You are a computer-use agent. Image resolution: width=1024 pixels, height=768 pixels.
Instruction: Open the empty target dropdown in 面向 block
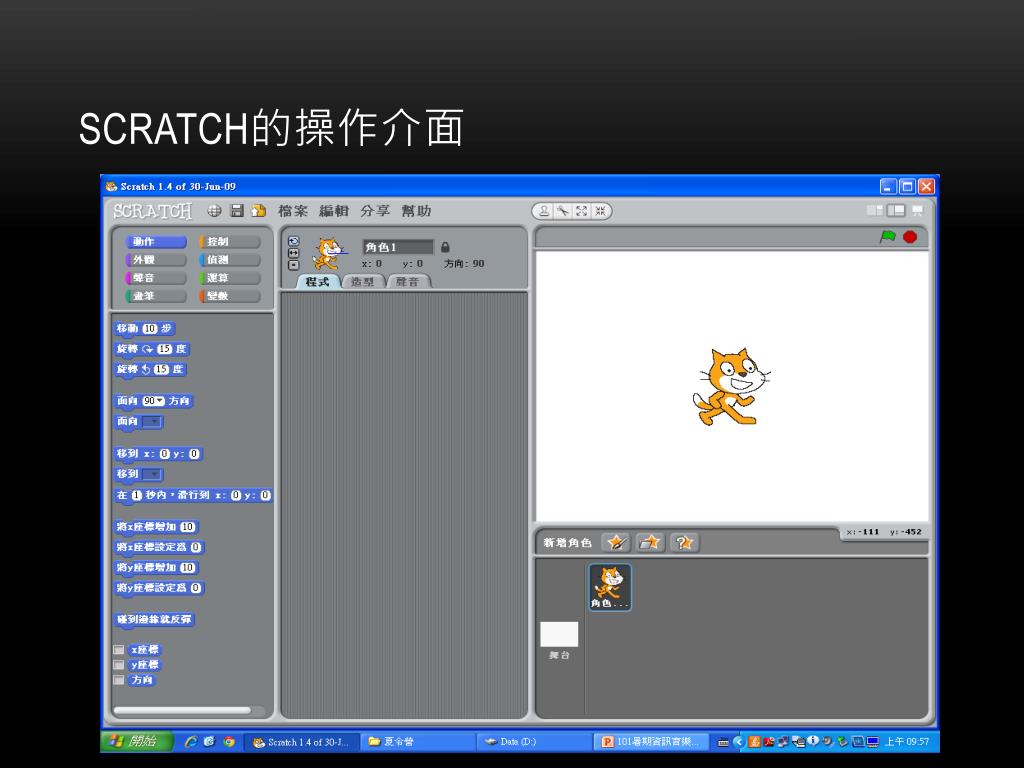click(152, 422)
